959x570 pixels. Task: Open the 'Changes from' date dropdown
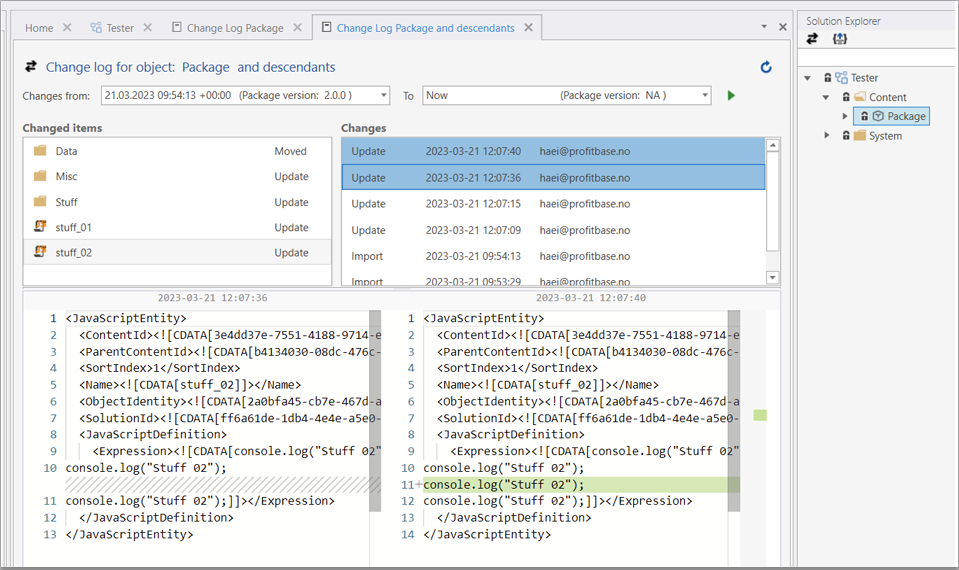click(x=384, y=96)
